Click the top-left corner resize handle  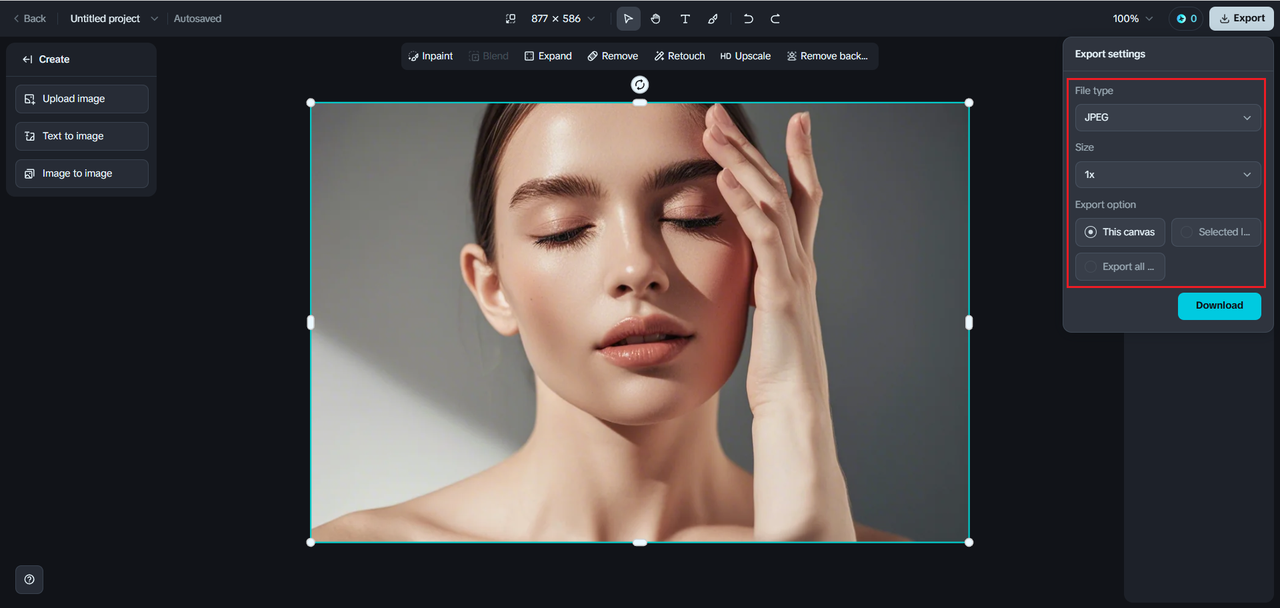311,103
